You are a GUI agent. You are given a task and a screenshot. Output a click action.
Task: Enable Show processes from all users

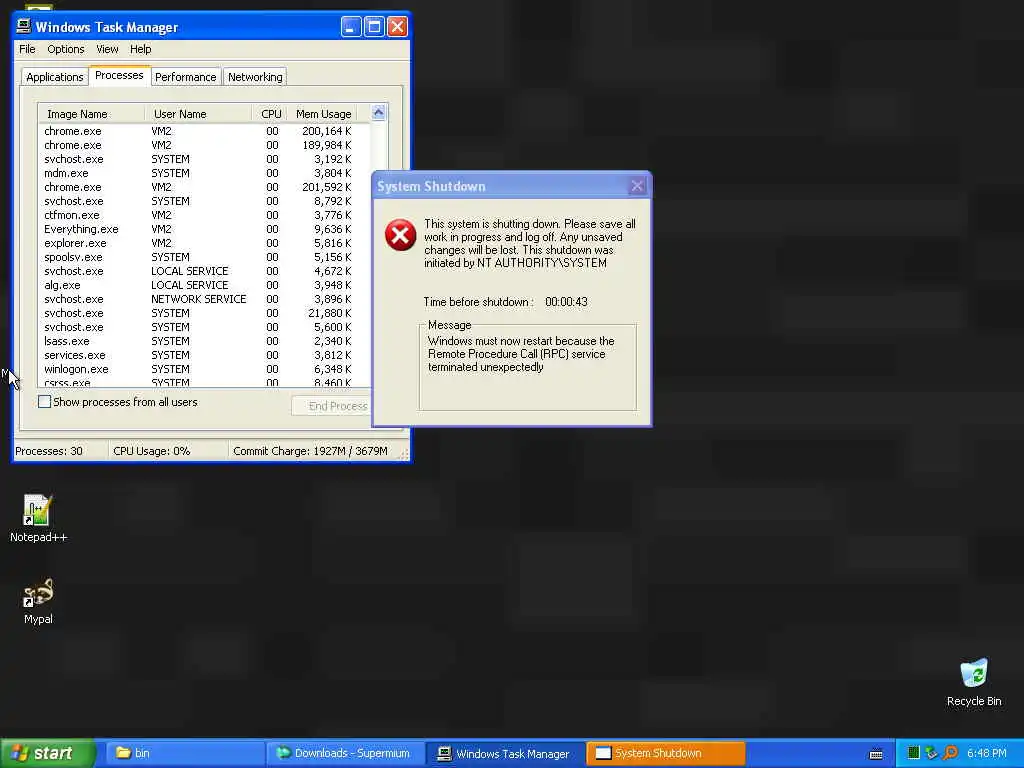pos(44,402)
